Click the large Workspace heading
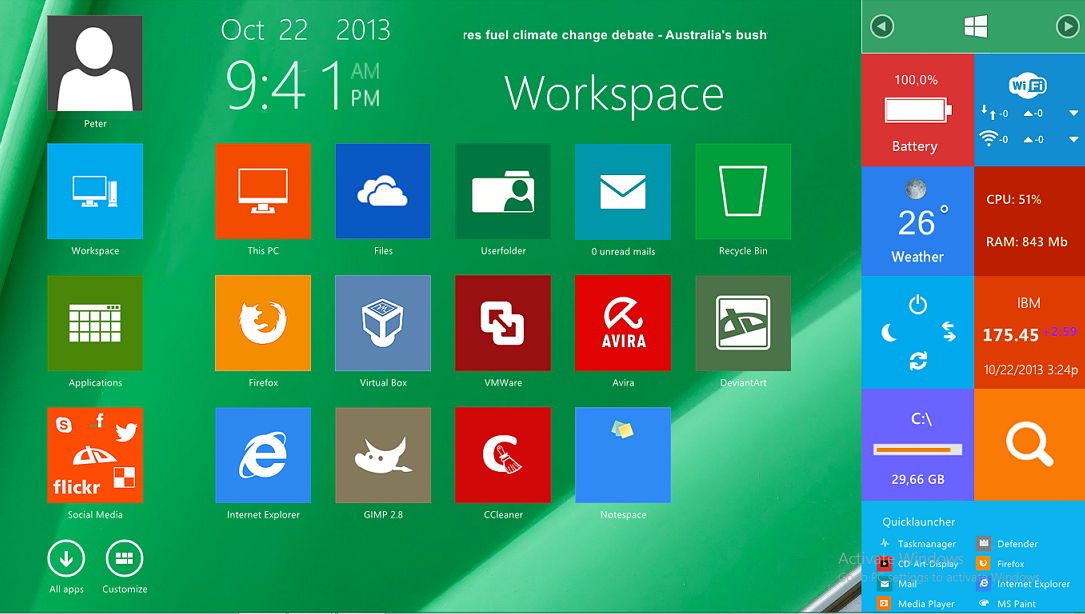Viewport: 1085px width, 614px height. [x=614, y=93]
